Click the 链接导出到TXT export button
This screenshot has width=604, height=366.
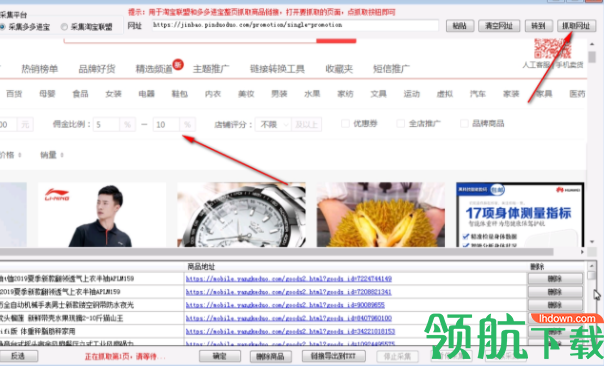click(x=334, y=356)
